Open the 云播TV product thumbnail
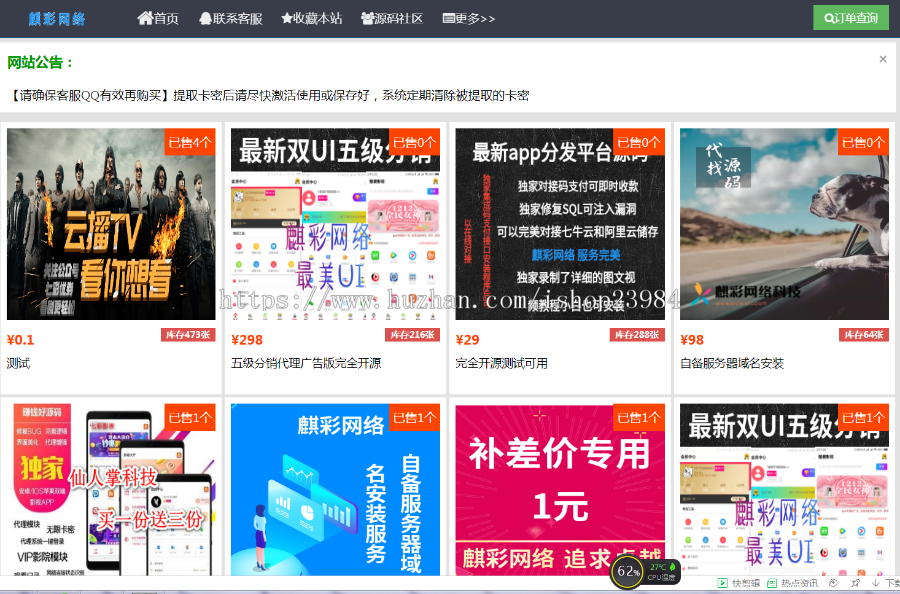 [111, 224]
